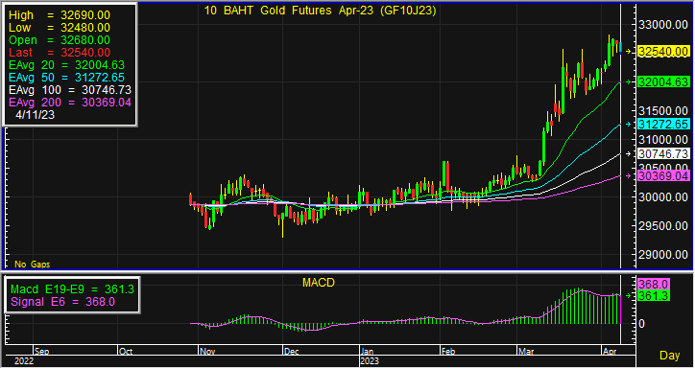Click the green arrow marker beside 32004.63

628,82
